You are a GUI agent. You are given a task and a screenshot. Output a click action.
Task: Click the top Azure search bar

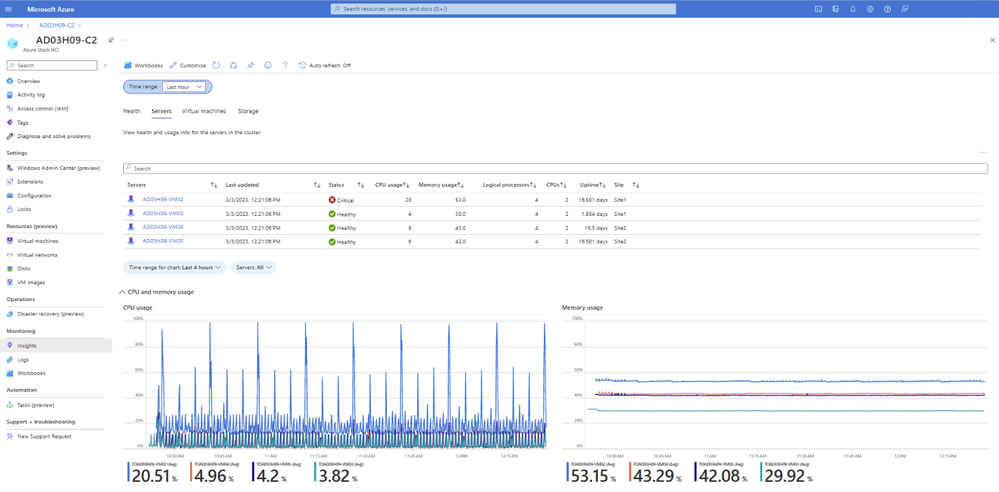pyautogui.click(x=503, y=9)
